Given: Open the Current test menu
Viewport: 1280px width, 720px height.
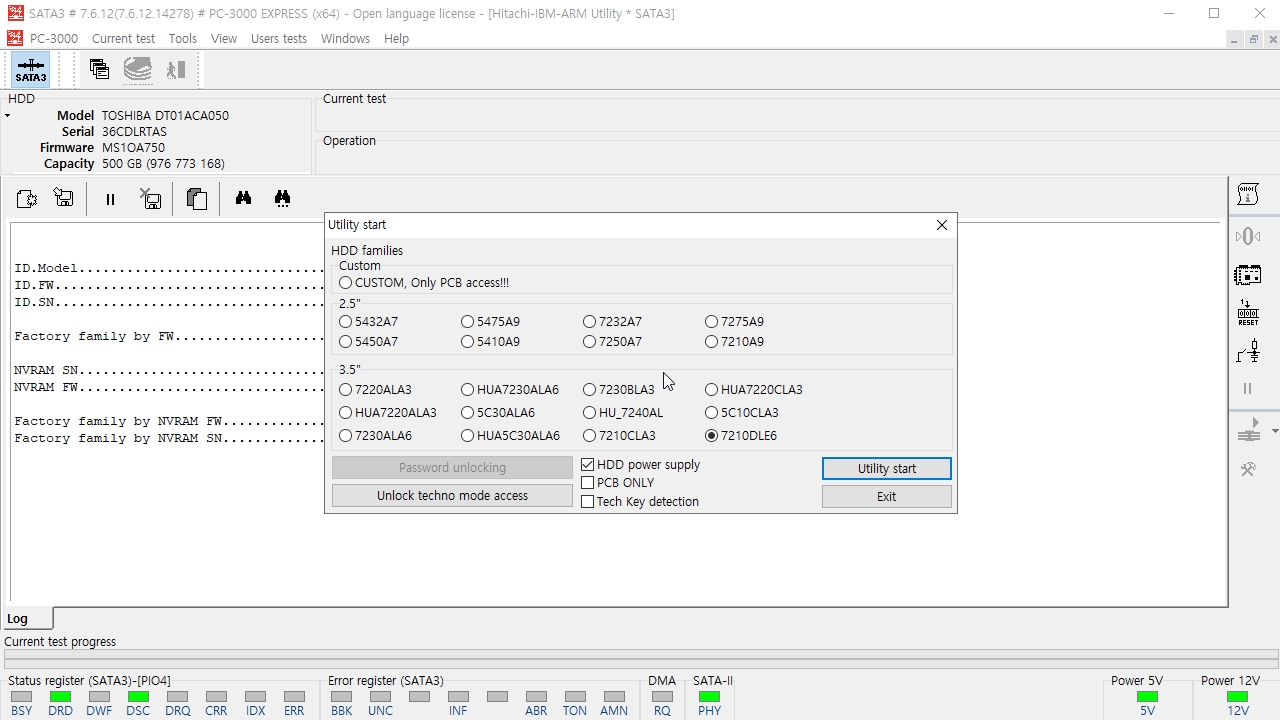Looking at the screenshot, I should (124, 38).
